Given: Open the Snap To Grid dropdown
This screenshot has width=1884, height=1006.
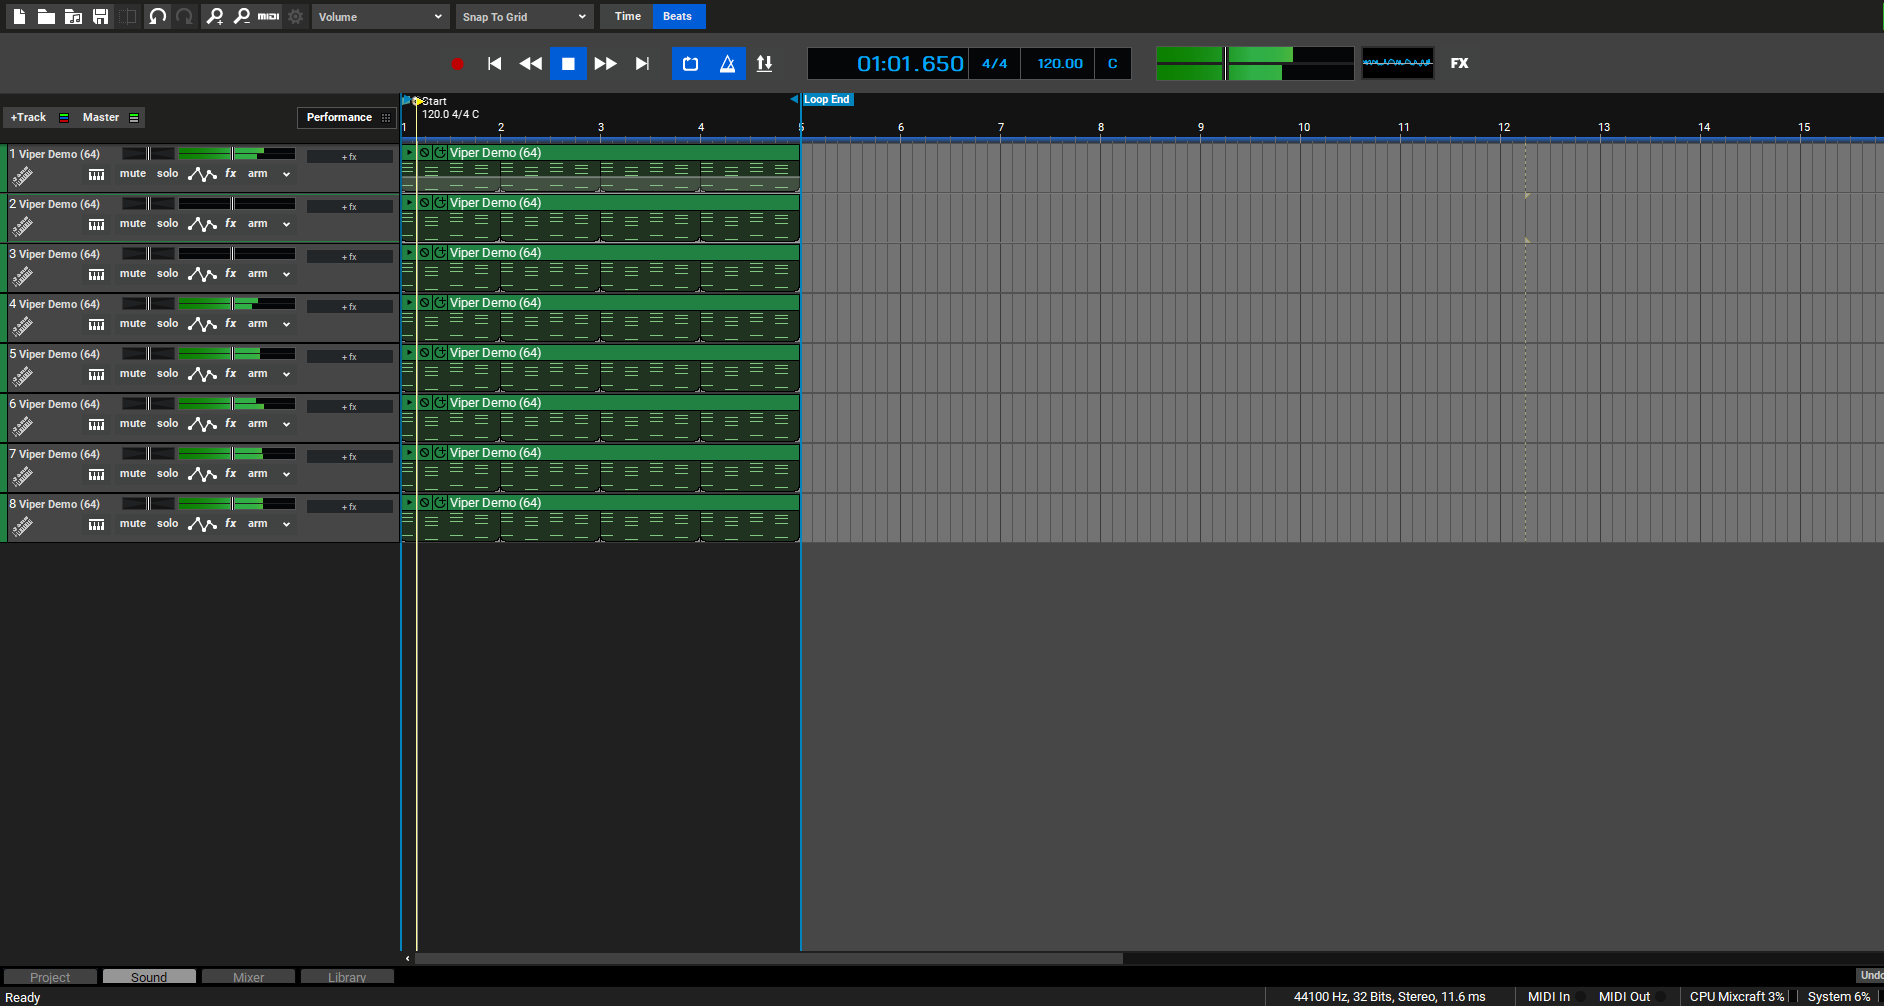Looking at the screenshot, I should (x=525, y=17).
